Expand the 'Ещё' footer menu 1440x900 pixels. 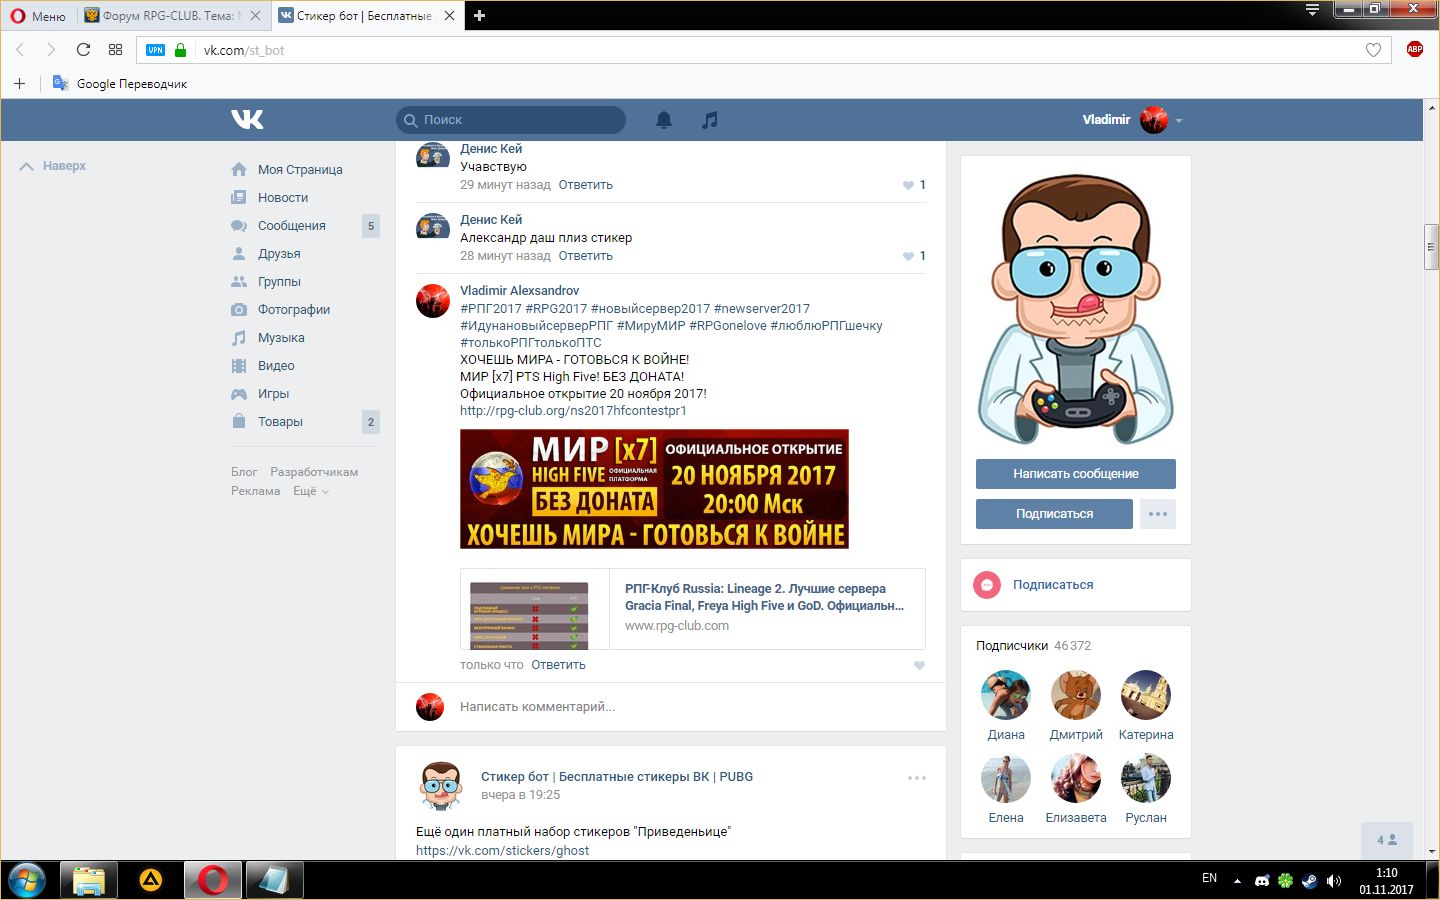tap(310, 491)
